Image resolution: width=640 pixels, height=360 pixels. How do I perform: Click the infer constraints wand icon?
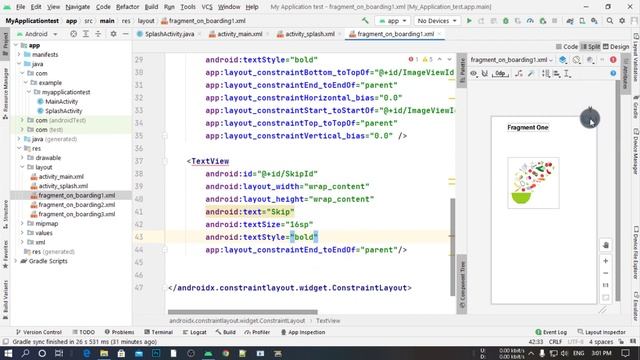531,74
